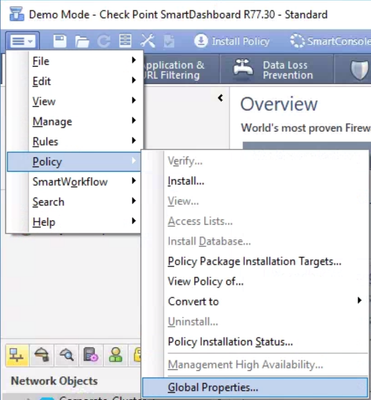Click the Open folder toolbar icon
The width and height of the screenshot is (371, 400).
(x=82, y=41)
